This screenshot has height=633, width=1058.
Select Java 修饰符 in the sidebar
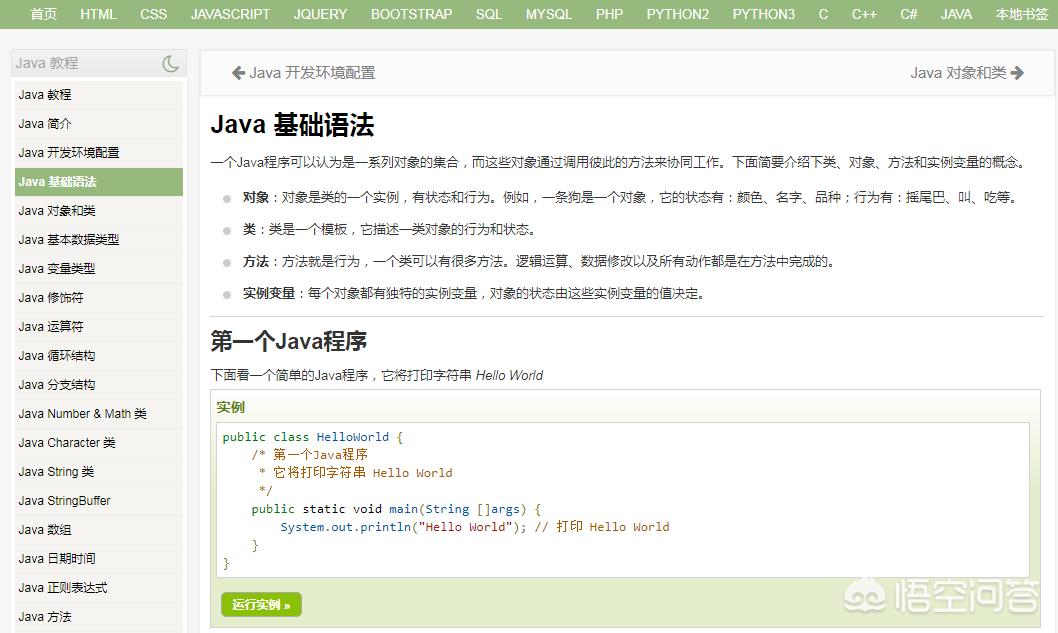(99, 298)
